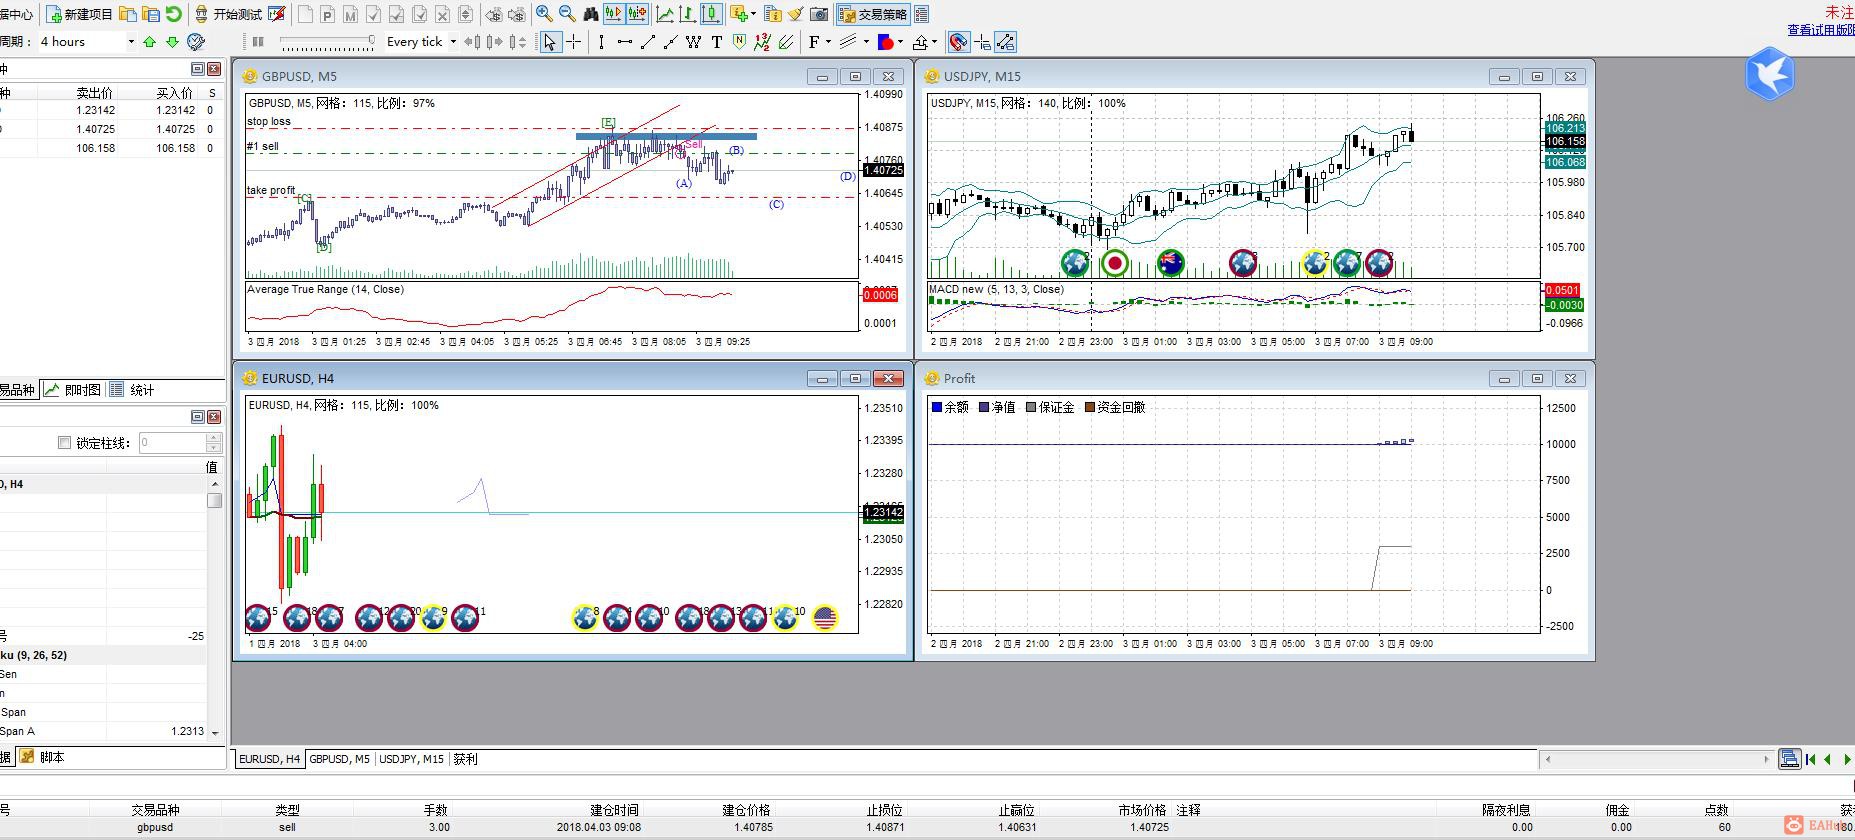1855x840 pixels.
Task: Select the crosshair cursor tool
Action: tap(574, 42)
